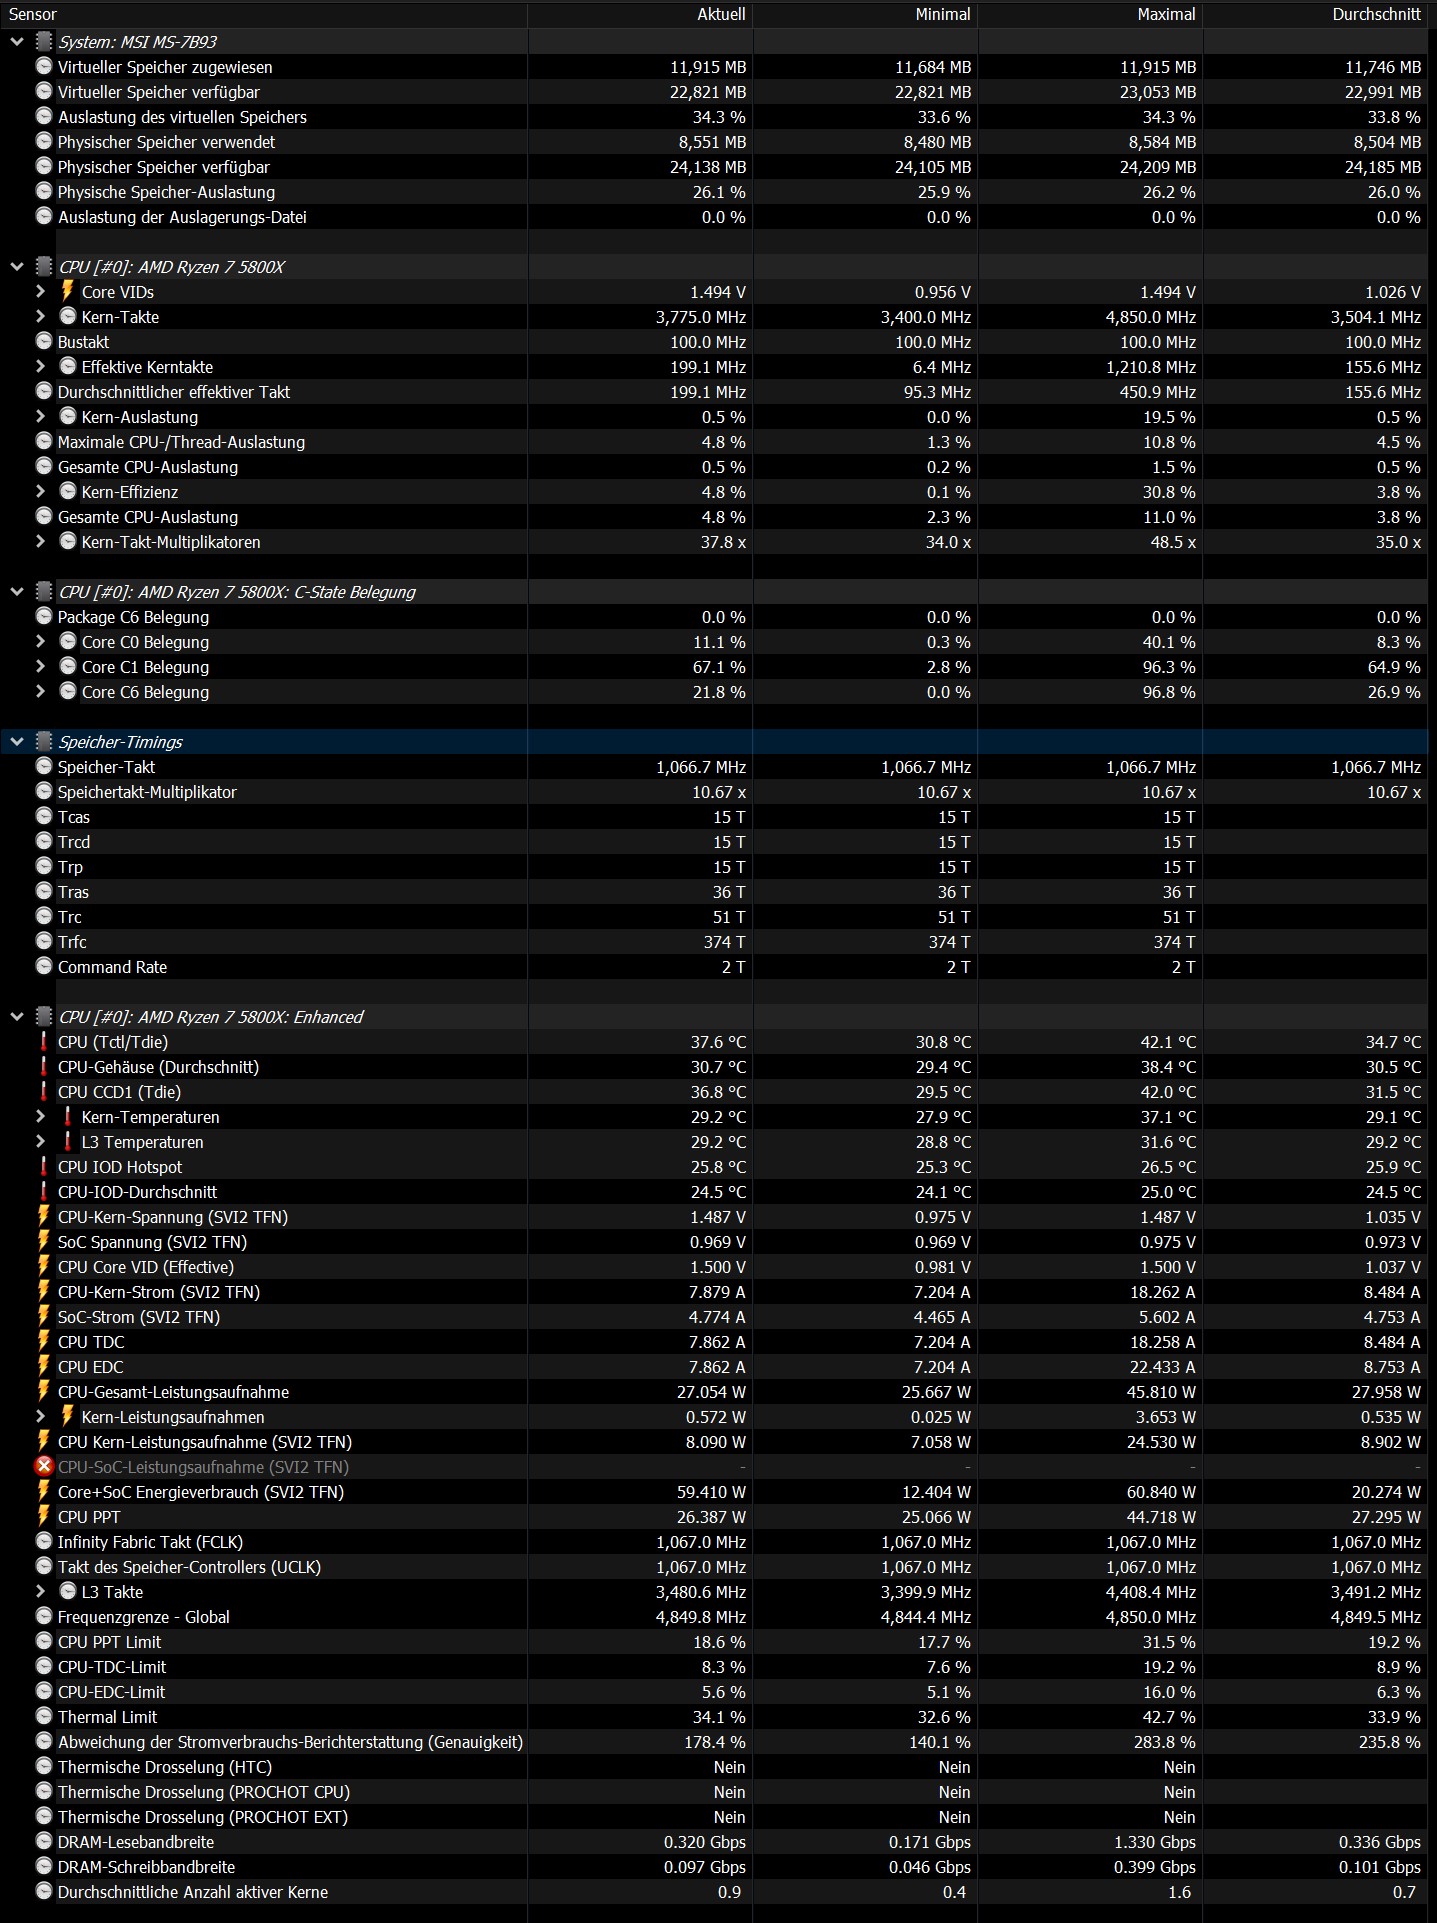Click the lightning icon beside CPU PPT
Image resolution: width=1437 pixels, height=1923 pixels.
tap(44, 1516)
